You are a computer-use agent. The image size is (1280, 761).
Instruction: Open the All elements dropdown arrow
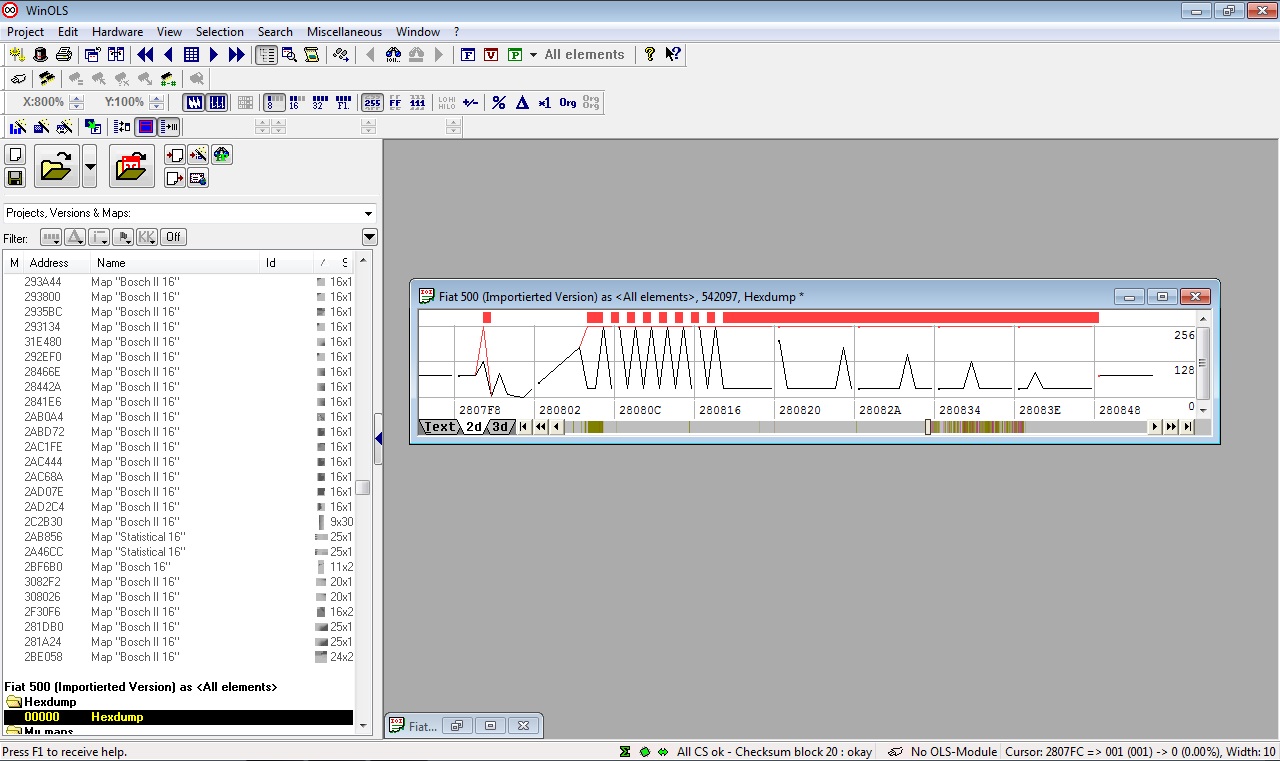point(533,55)
